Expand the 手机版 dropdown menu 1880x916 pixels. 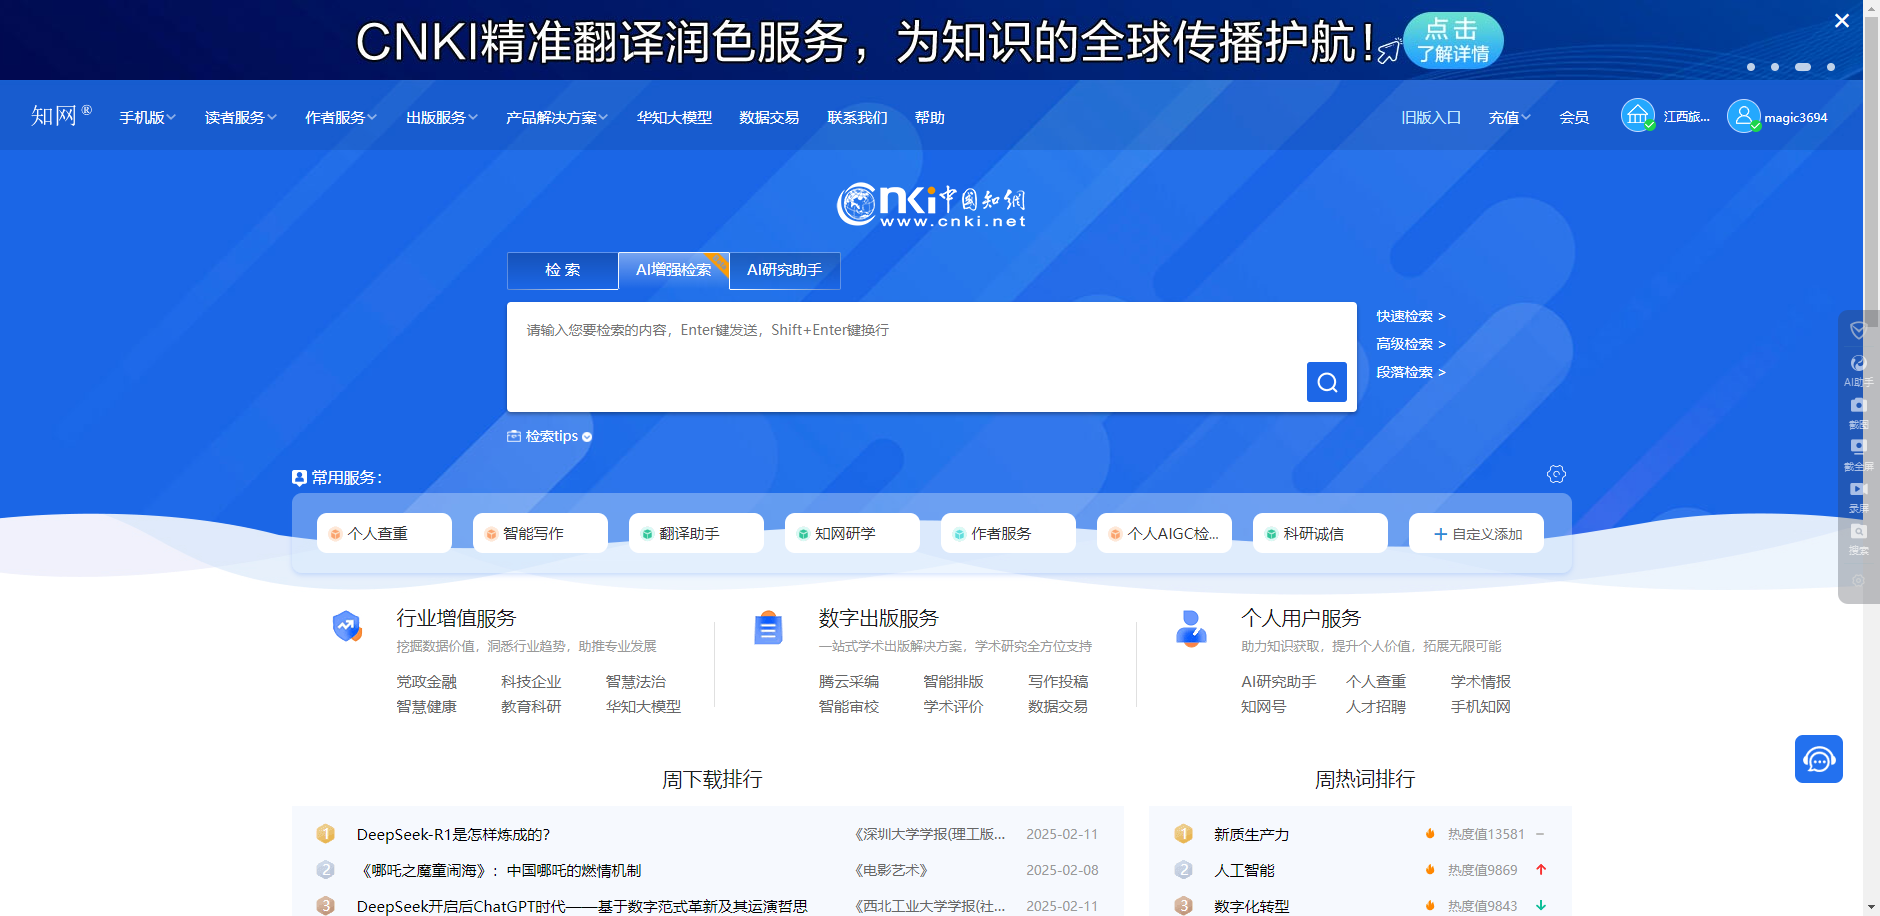click(148, 117)
